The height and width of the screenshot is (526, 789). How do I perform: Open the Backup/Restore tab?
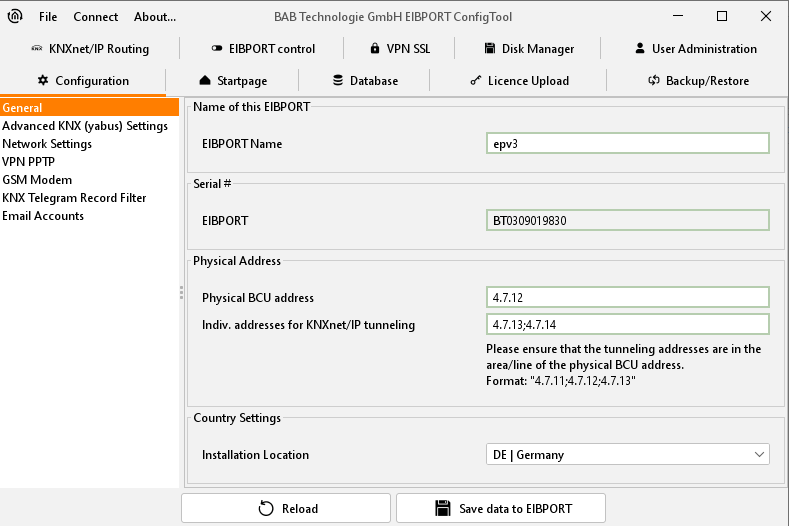[698, 81]
